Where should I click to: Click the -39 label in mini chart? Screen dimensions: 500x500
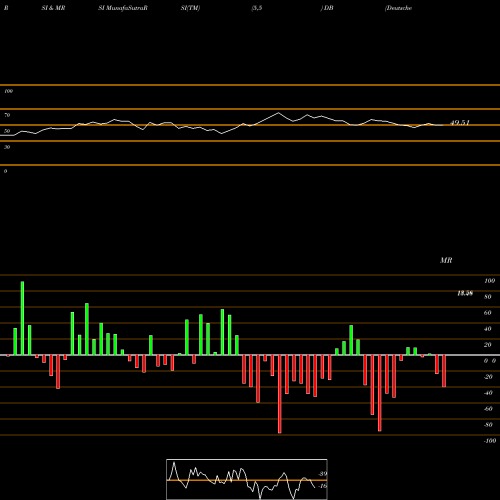coord(322,474)
